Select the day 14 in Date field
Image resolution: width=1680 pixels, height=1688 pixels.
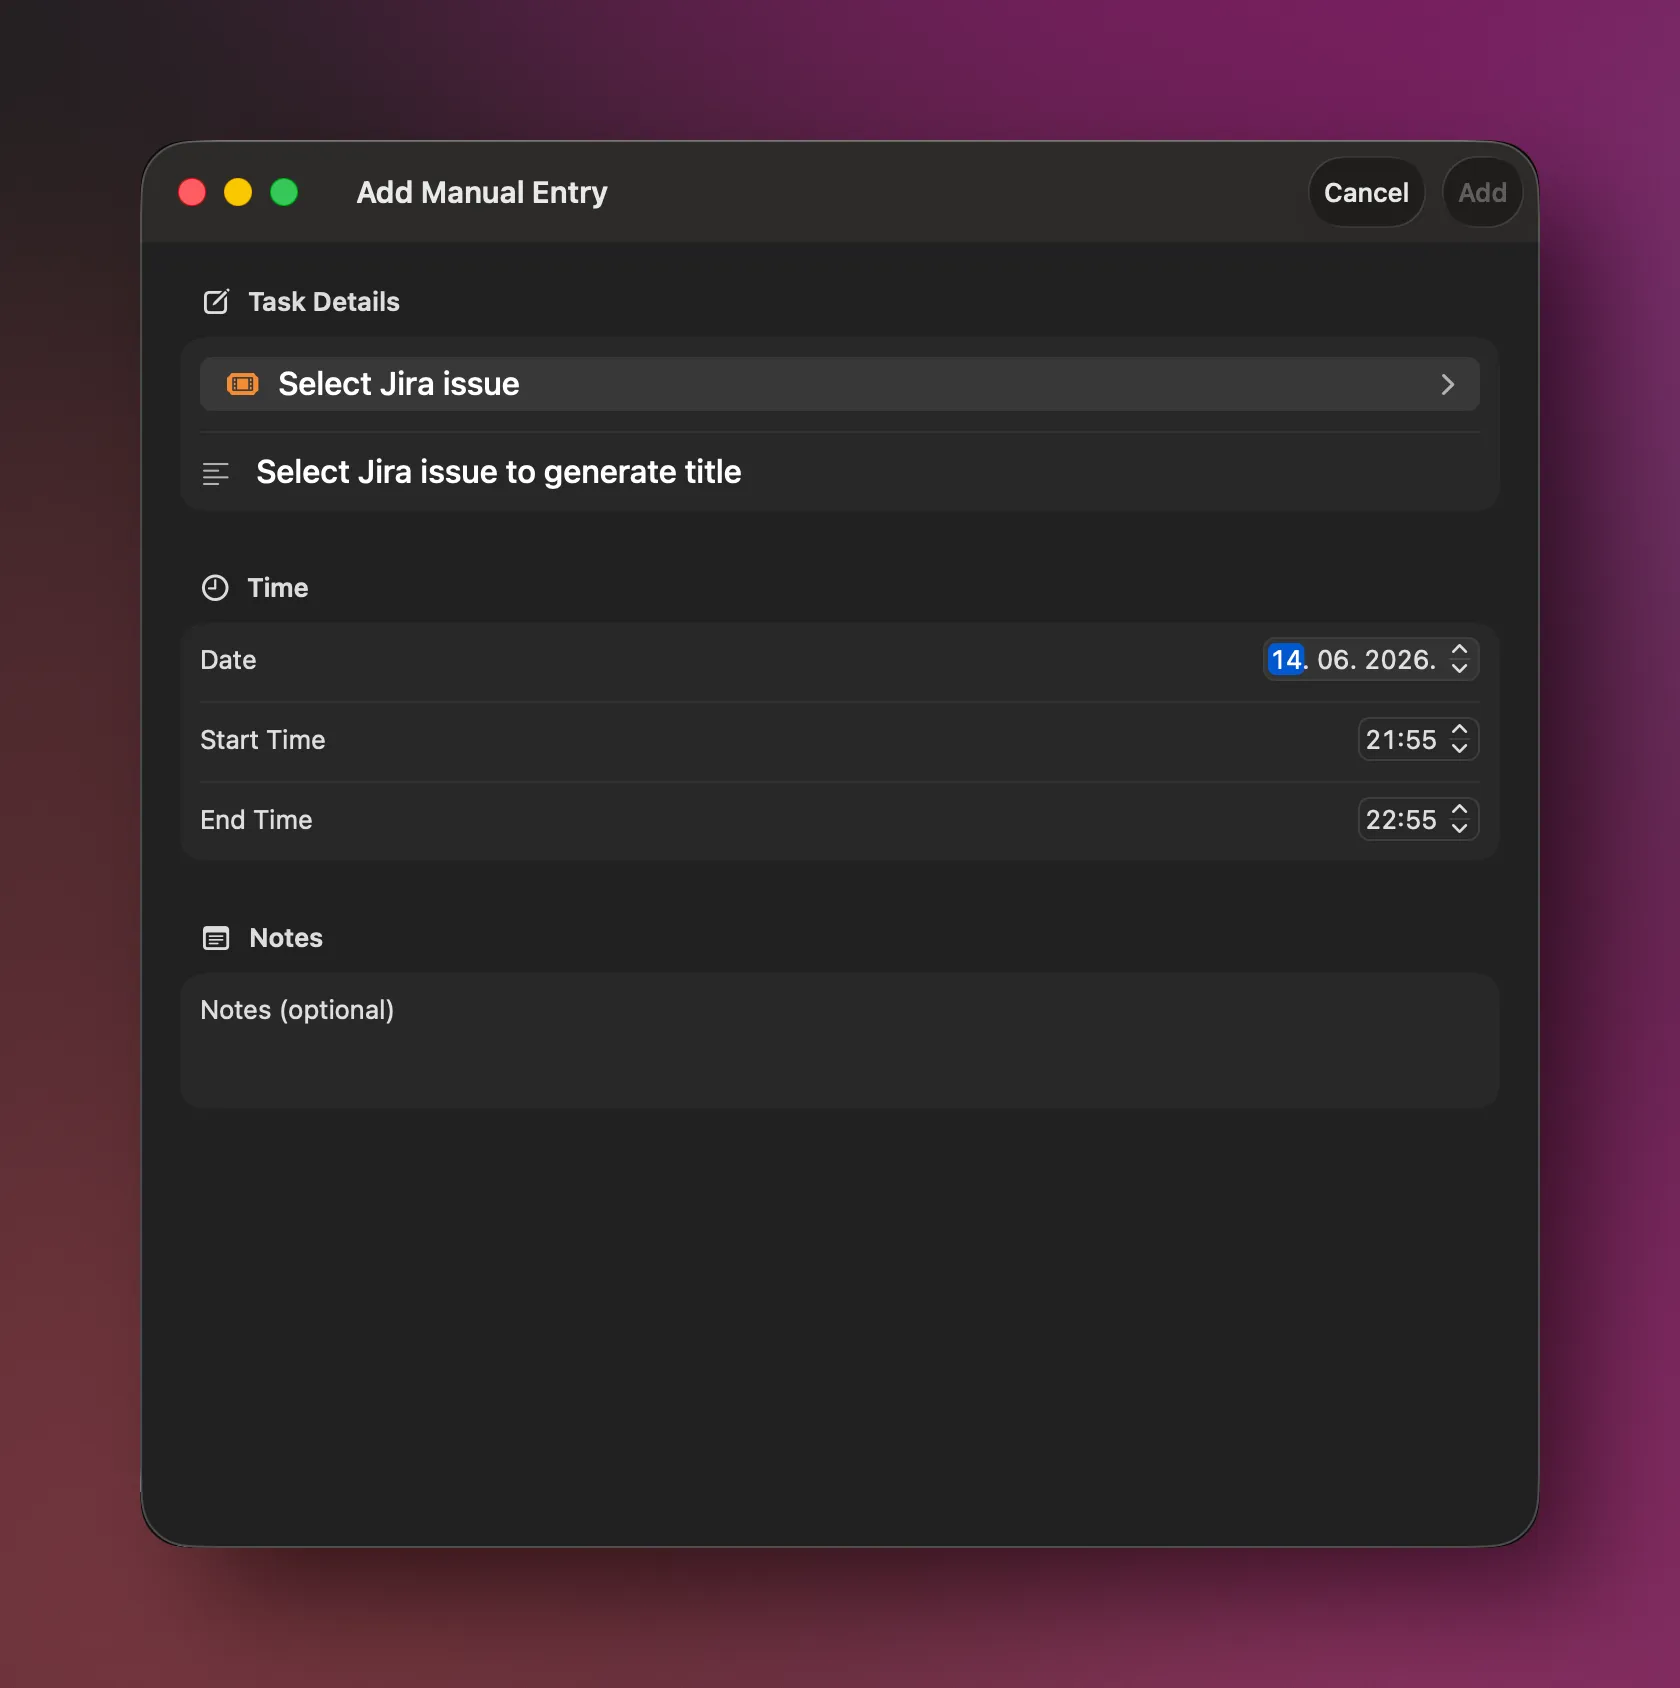click(x=1286, y=659)
